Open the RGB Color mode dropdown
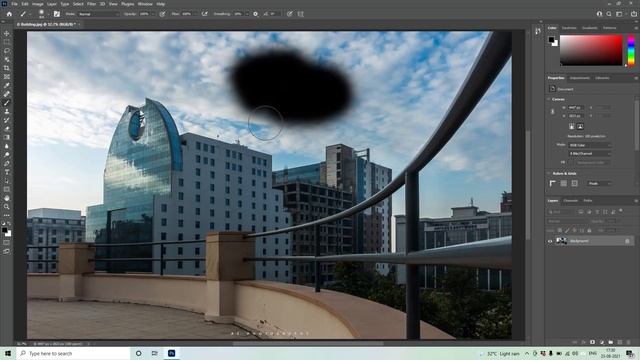Image resolution: width=640 pixels, height=360 pixels. click(590, 145)
